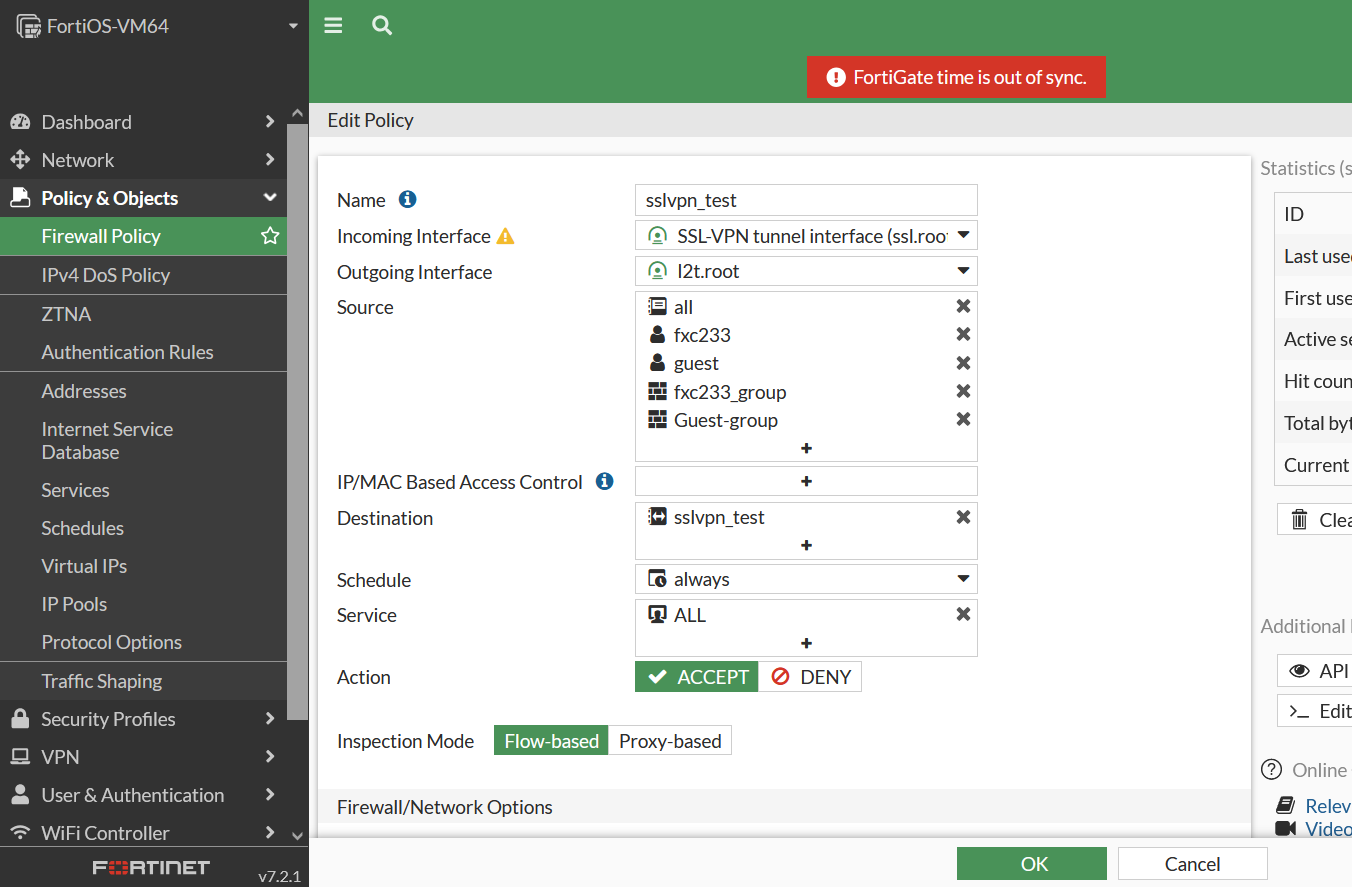Set Action to DENY
Screen dimensions: 1352x887
[x=810, y=677]
